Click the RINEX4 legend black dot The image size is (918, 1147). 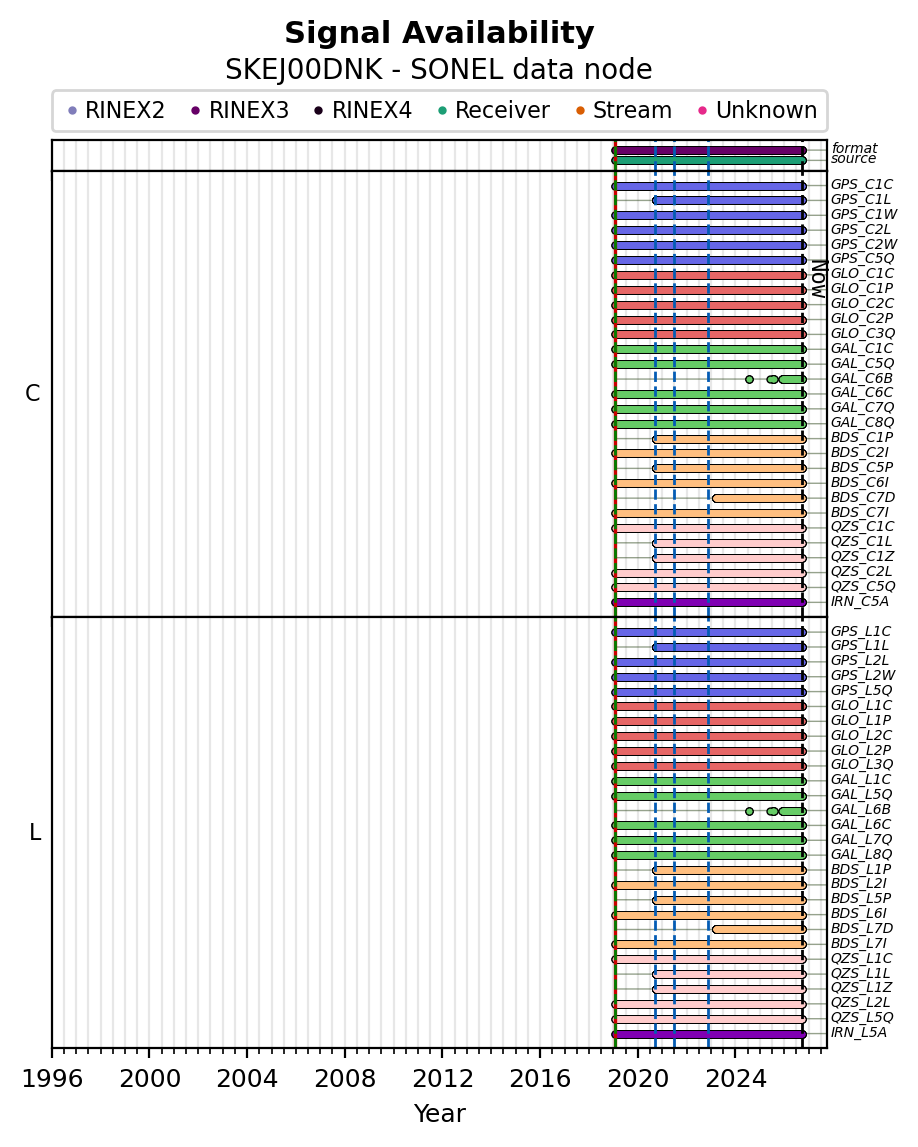click(318, 111)
